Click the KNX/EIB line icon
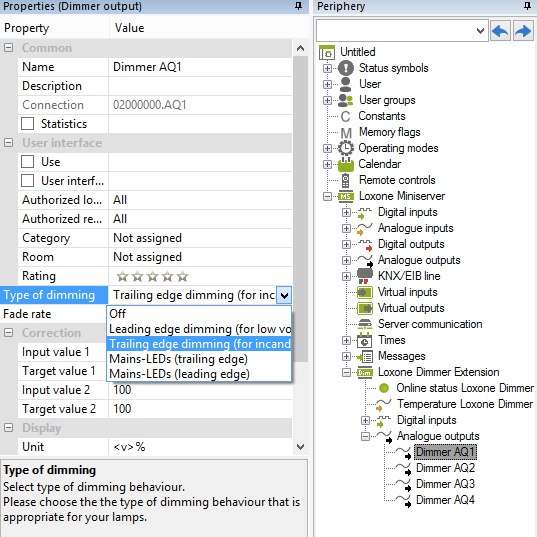537x537 pixels. (365, 276)
